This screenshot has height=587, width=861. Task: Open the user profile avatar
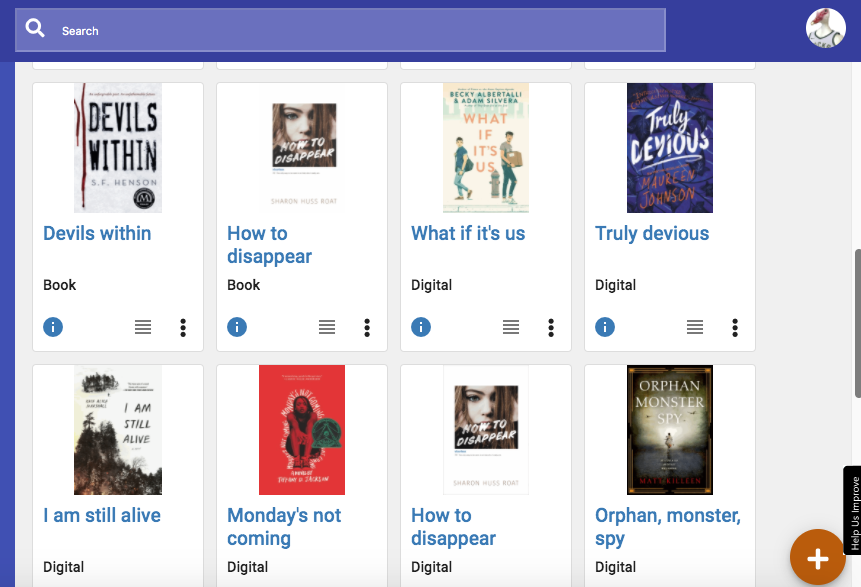tap(825, 28)
